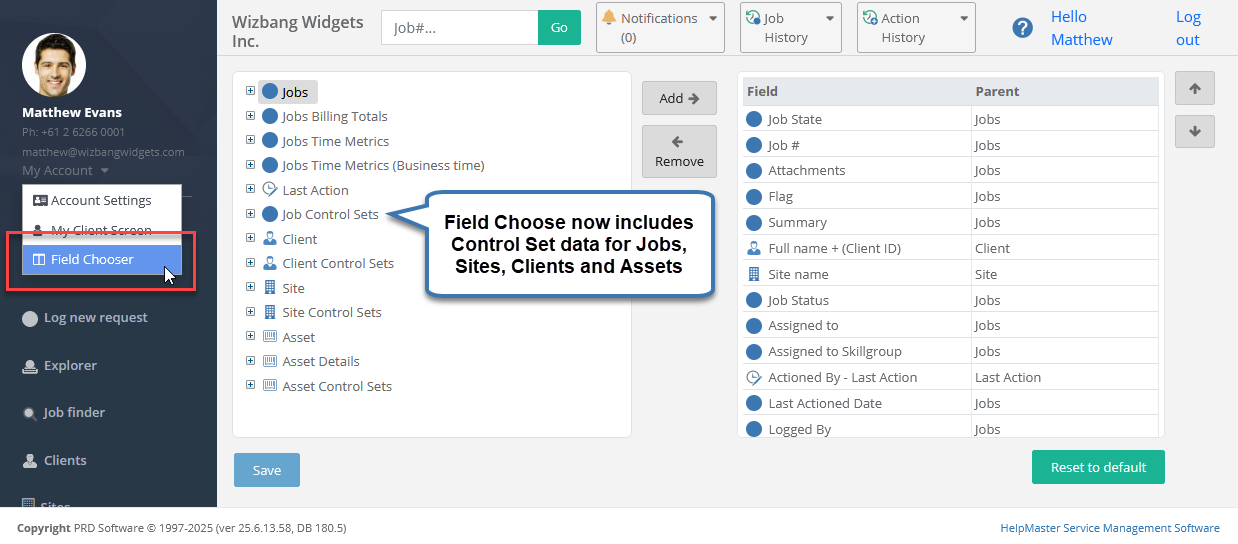
Task: Click the Asset Details icon in tree
Action: [270, 361]
